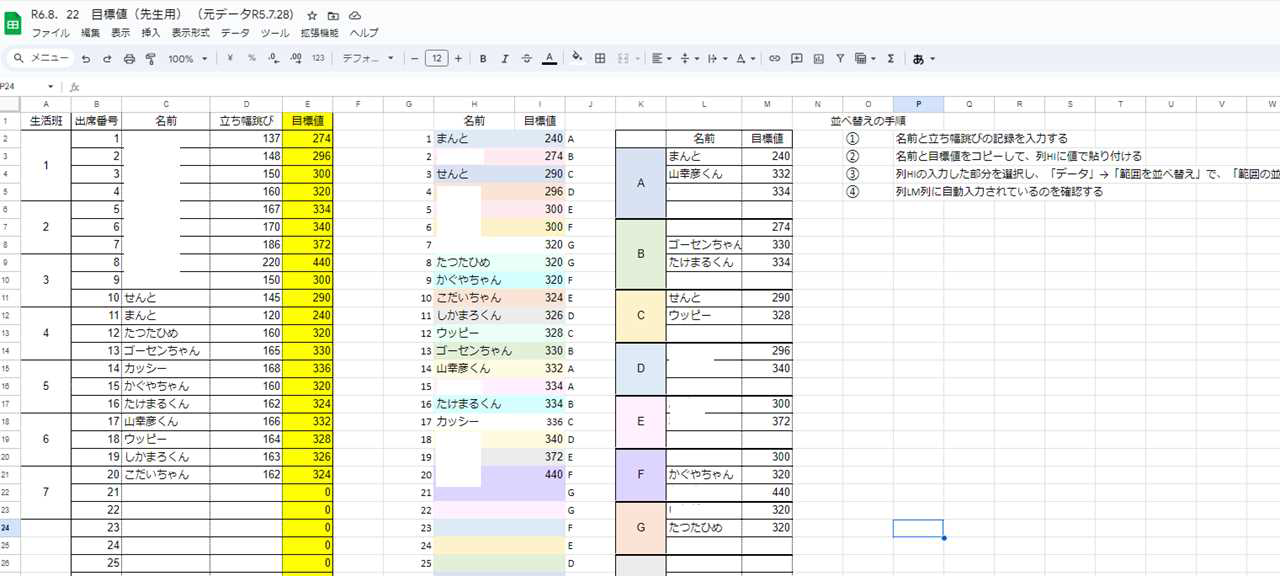The width and height of the screenshot is (1280, 576).
Task: Click the Insert chart icon
Action: pos(818,59)
